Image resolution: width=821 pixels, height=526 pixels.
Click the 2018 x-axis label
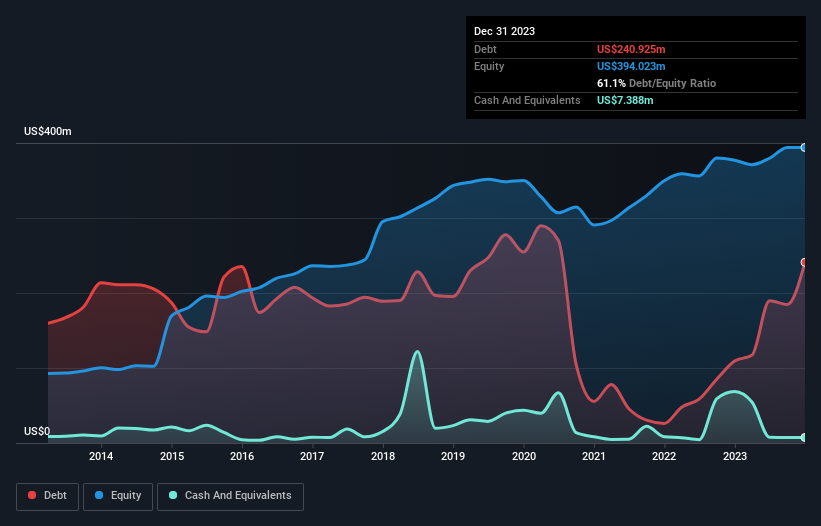click(x=383, y=456)
